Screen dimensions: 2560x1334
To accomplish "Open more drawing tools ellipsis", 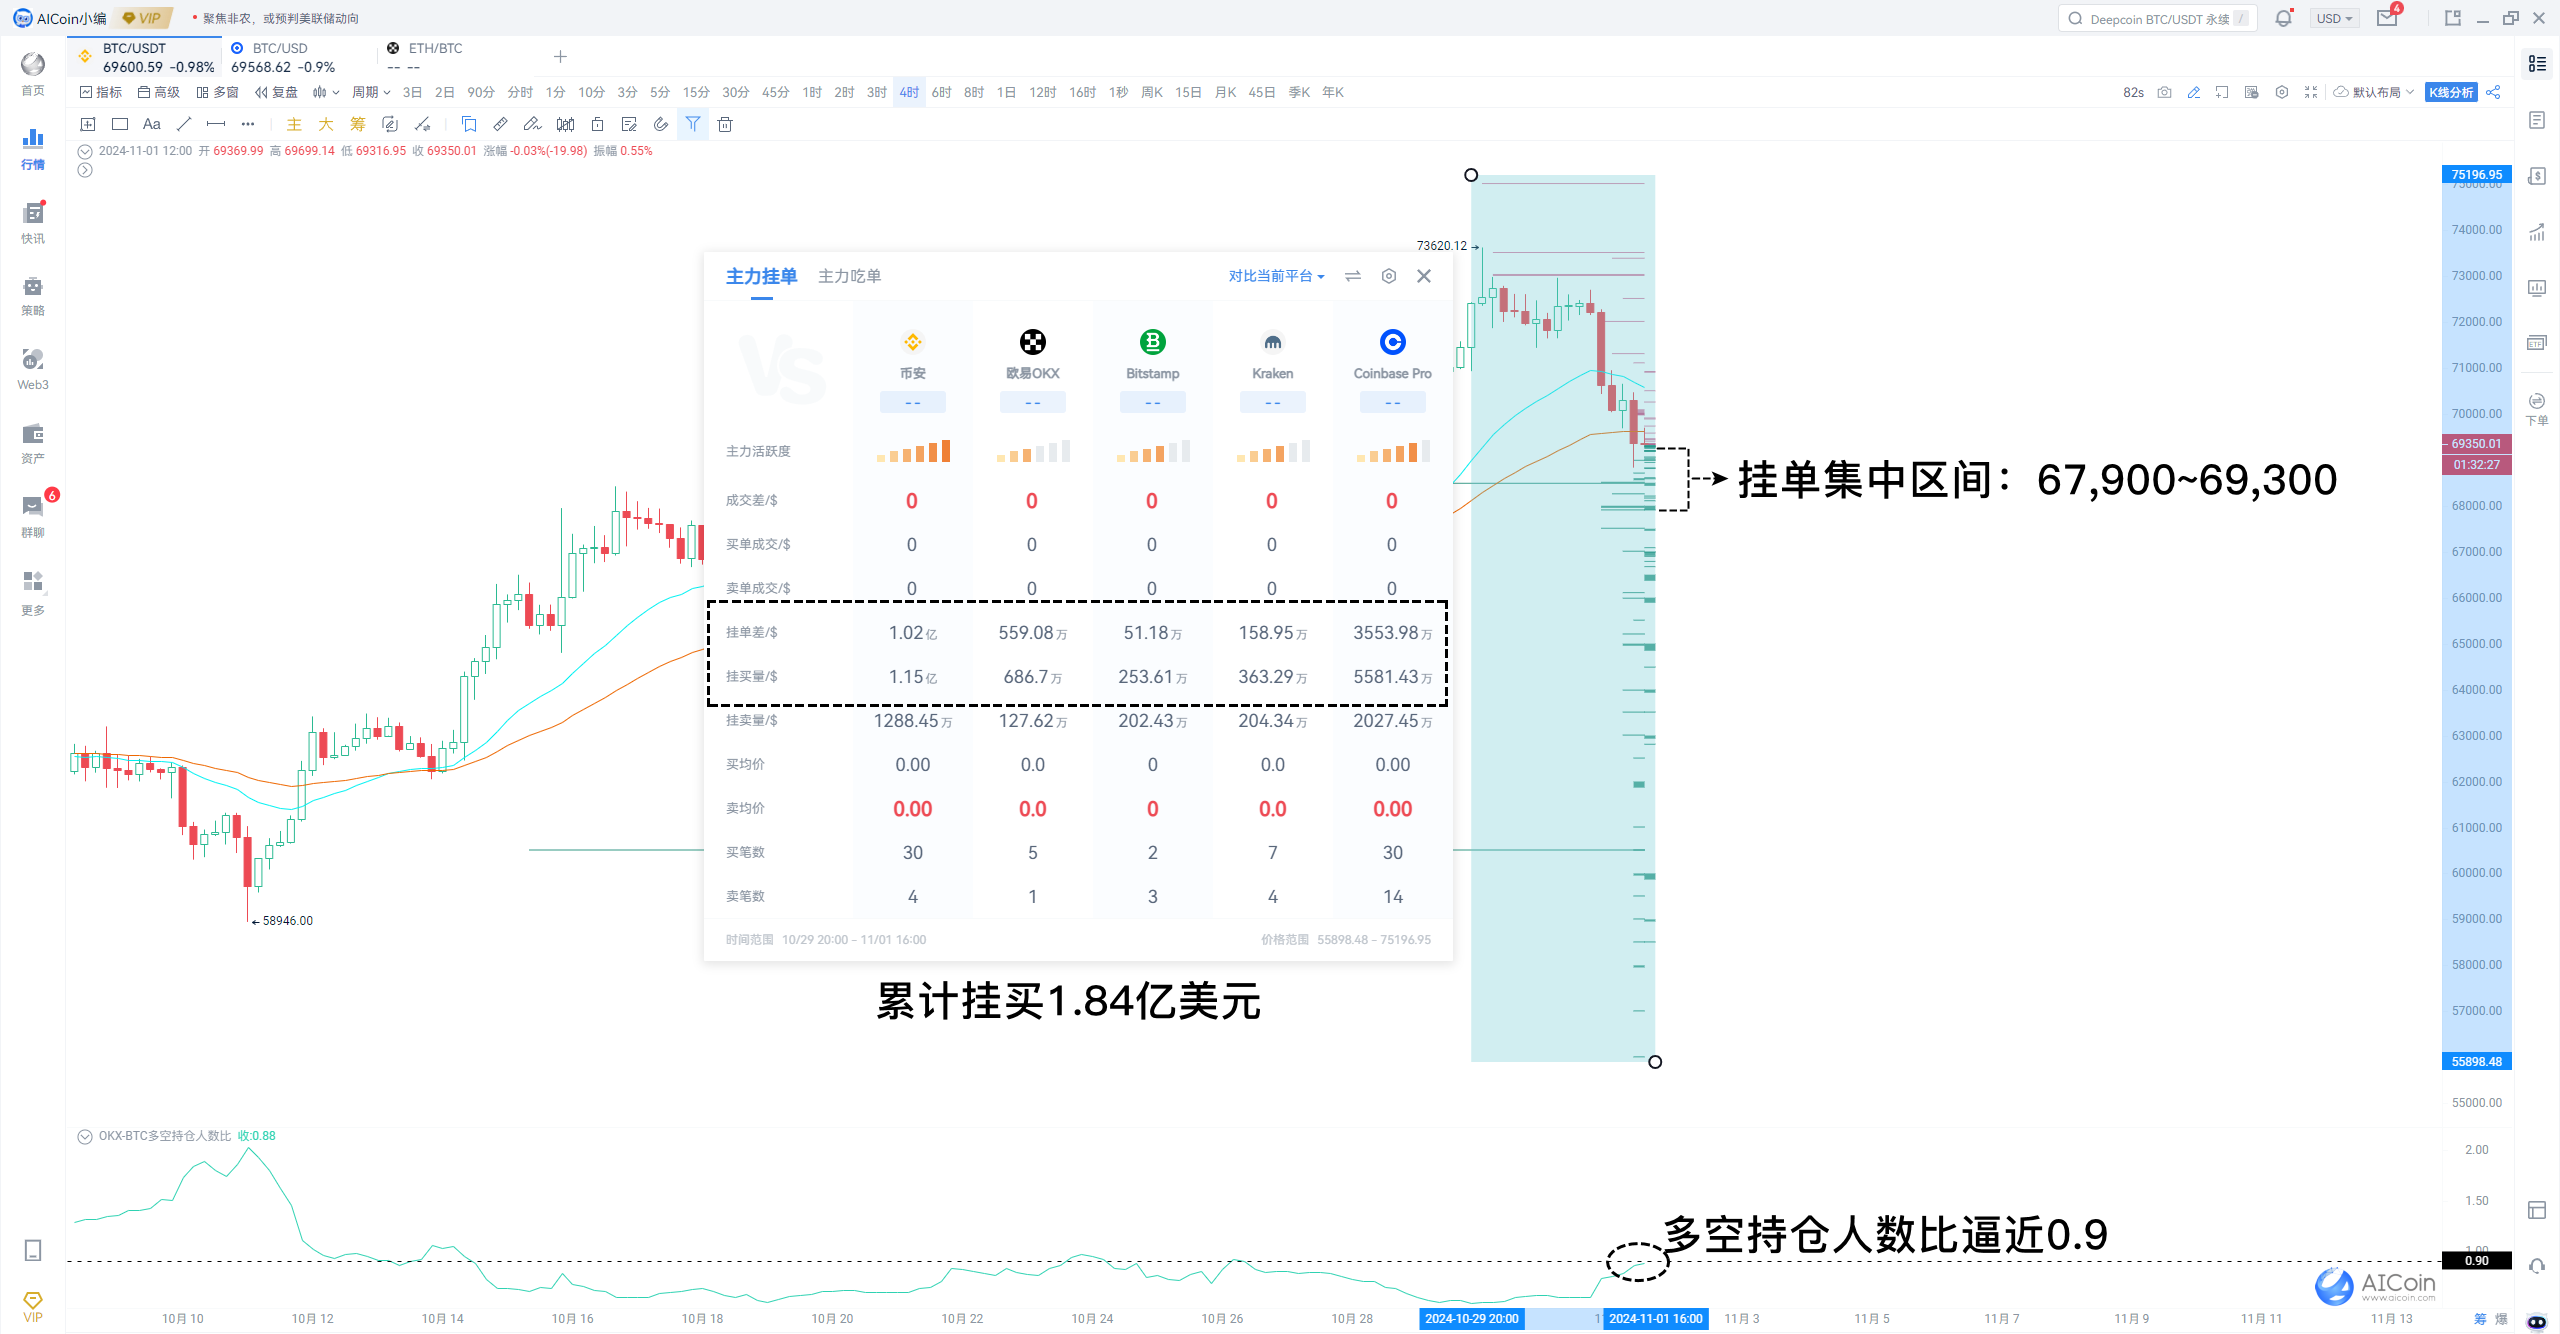I will pyautogui.click(x=248, y=124).
